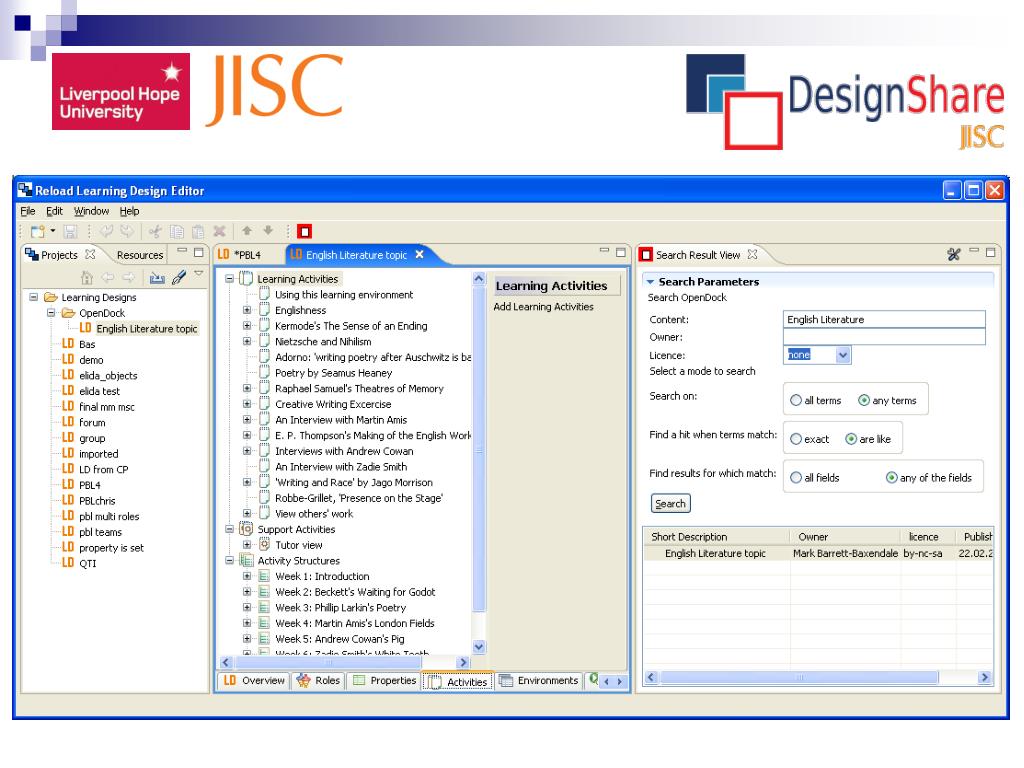
Task: Expand the Englishness activity node
Action: 247,310
